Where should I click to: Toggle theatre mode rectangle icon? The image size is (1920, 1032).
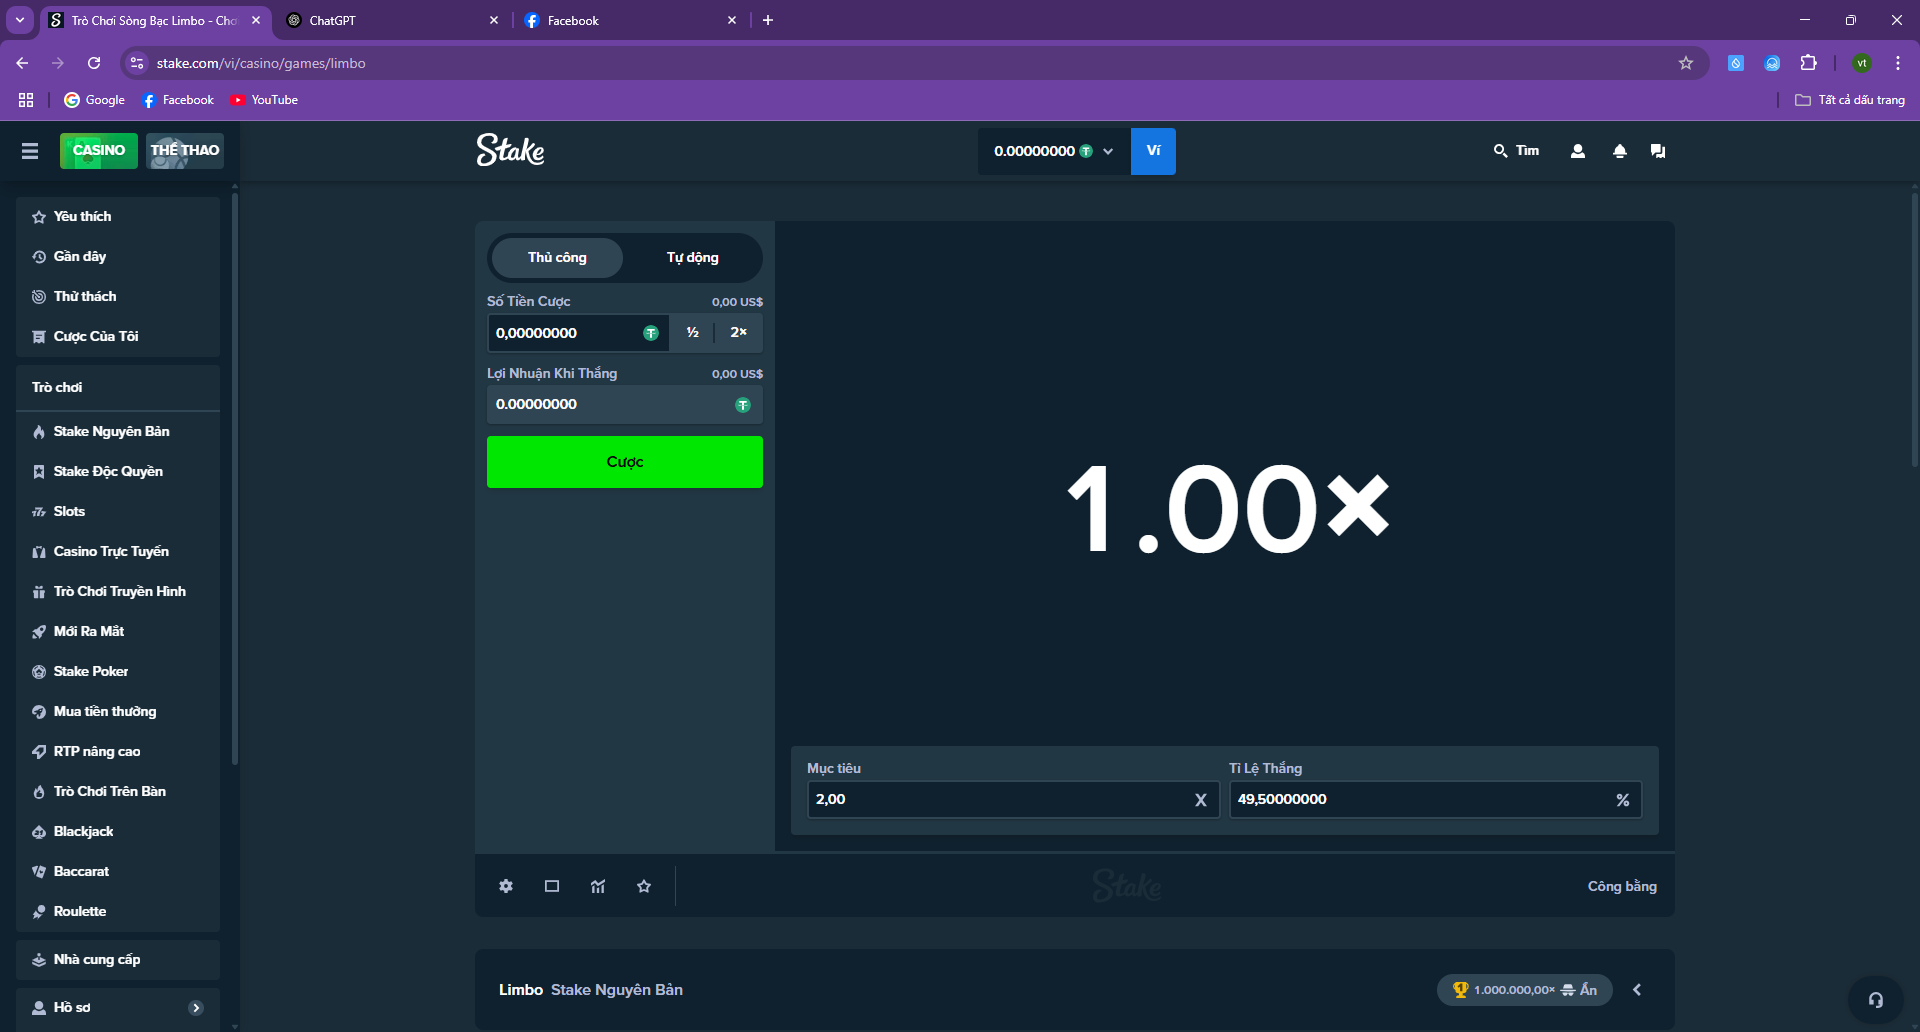[x=552, y=886]
